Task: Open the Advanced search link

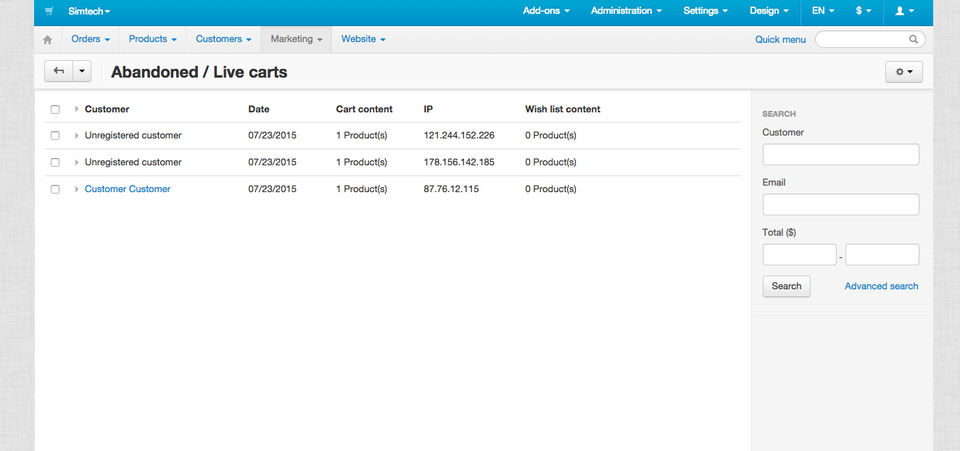Action: pos(881,286)
